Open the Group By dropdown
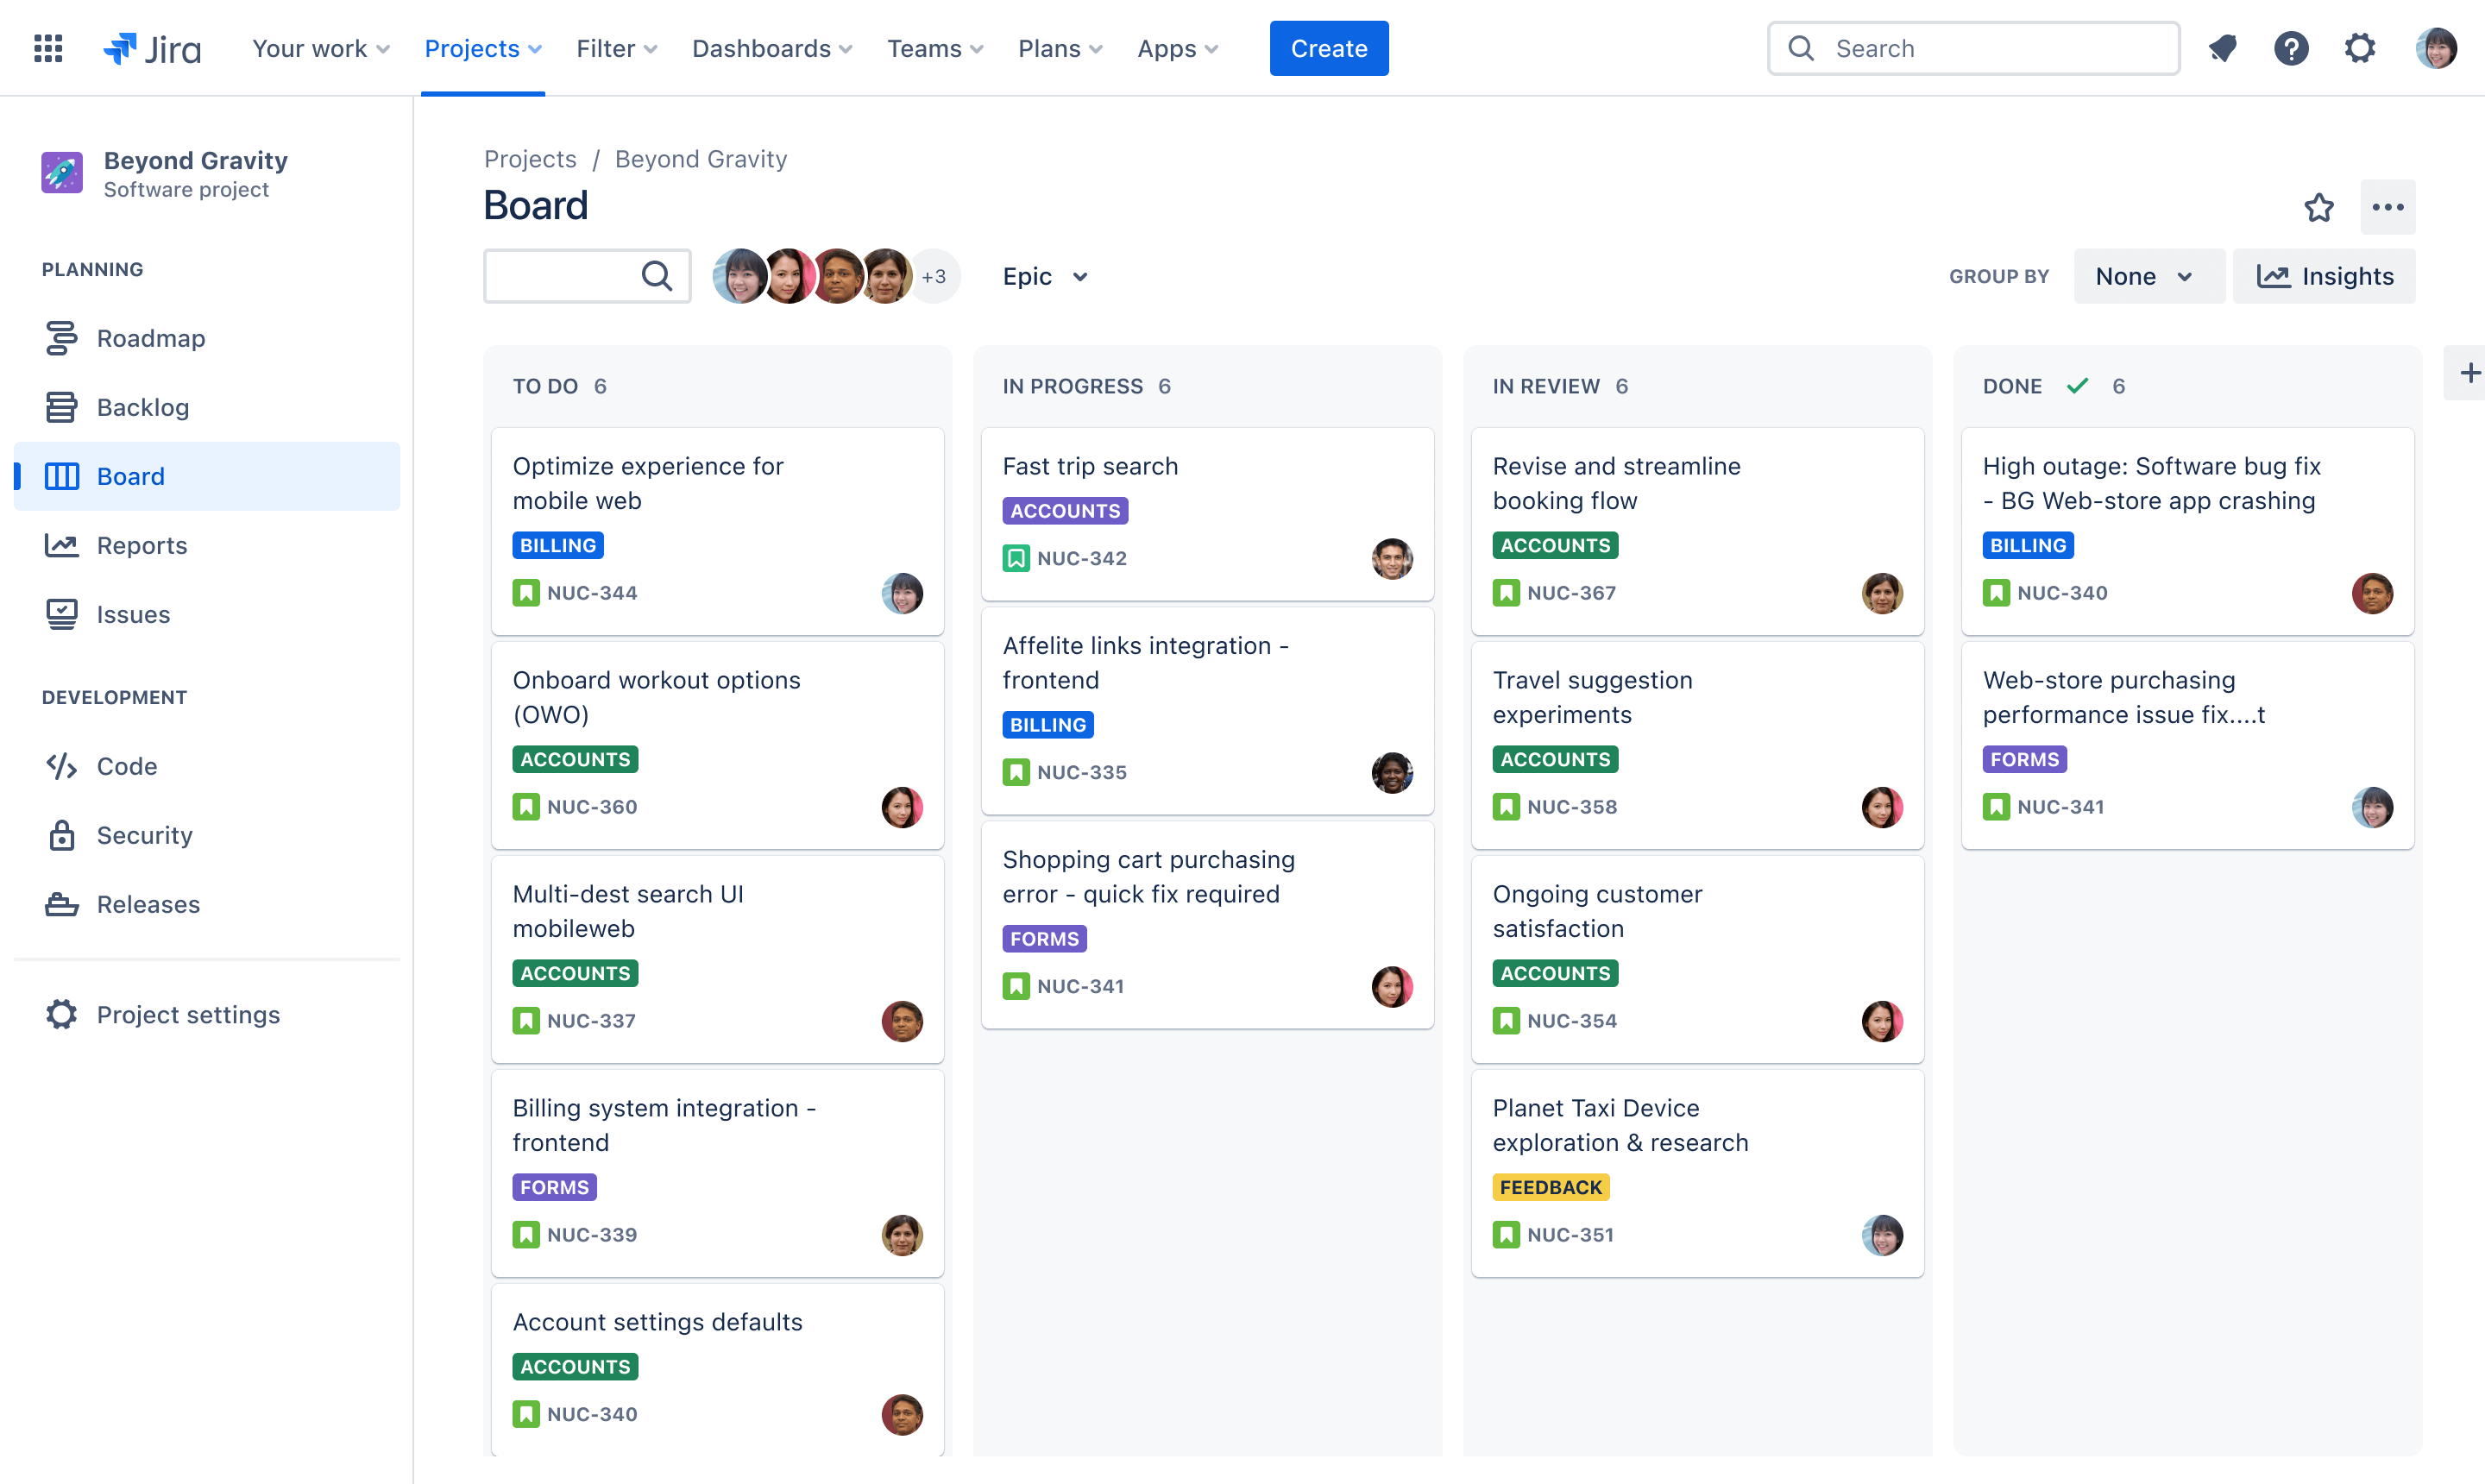The height and width of the screenshot is (1484, 2485). (2142, 275)
